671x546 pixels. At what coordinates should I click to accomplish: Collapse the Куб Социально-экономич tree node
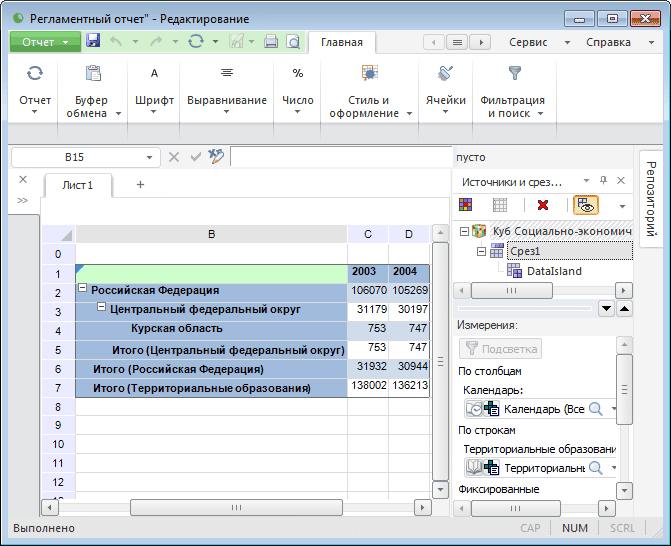point(464,231)
